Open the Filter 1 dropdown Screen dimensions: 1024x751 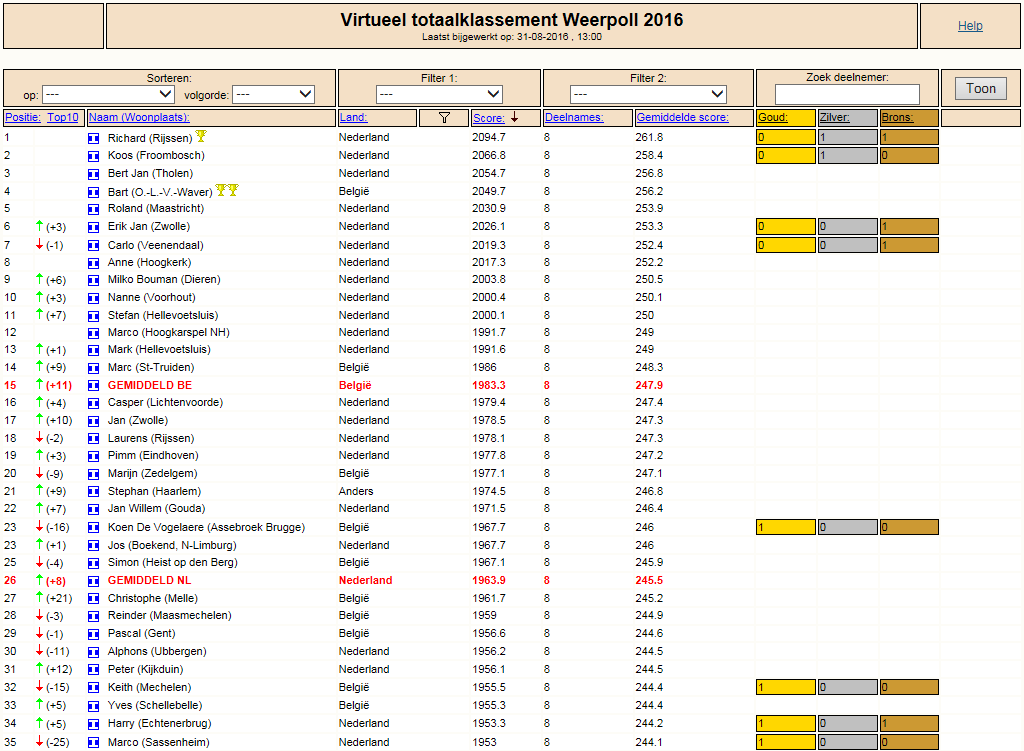click(x=439, y=94)
